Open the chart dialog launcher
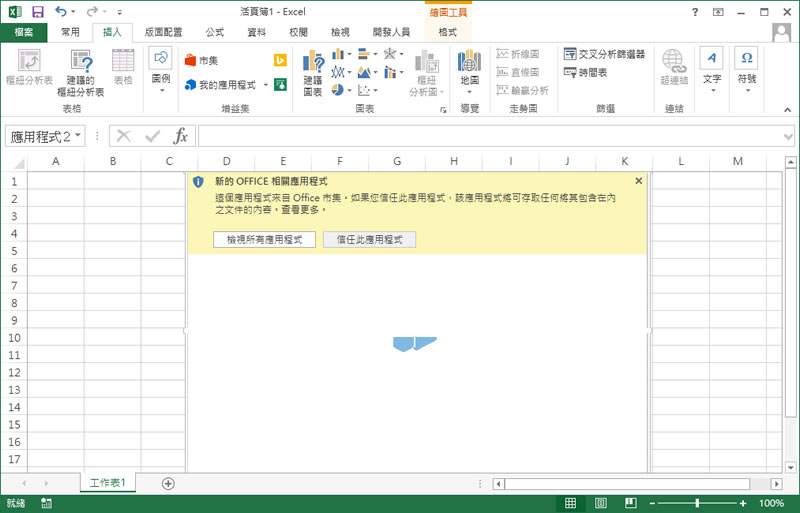Viewport: 800px width, 513px height. (x=443, y=110)
